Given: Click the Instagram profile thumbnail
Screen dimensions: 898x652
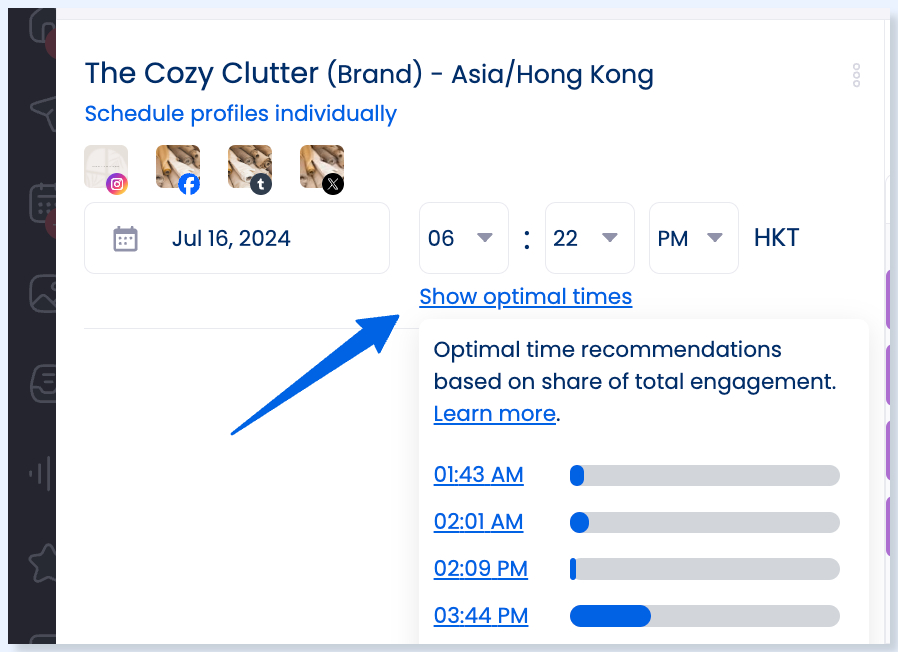Looking at the screenshot, I should point(106,168).
